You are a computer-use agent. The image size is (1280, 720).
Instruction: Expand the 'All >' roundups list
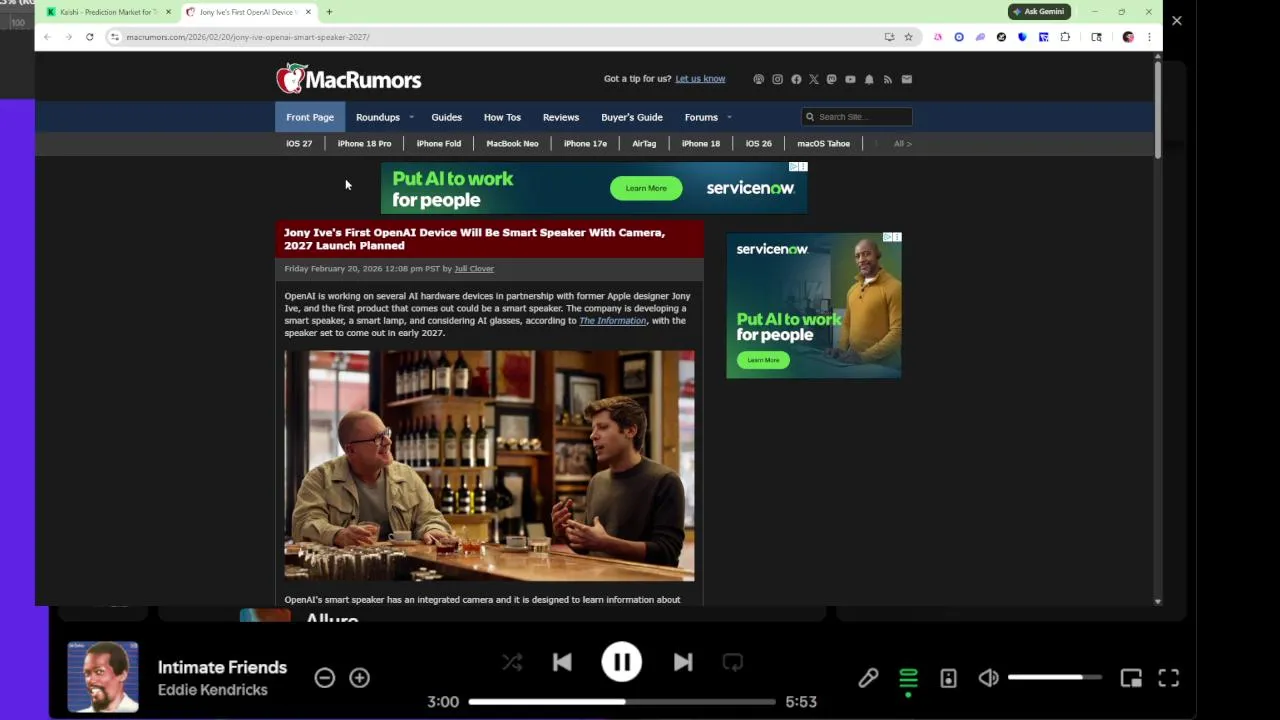(x=903, y=144)
